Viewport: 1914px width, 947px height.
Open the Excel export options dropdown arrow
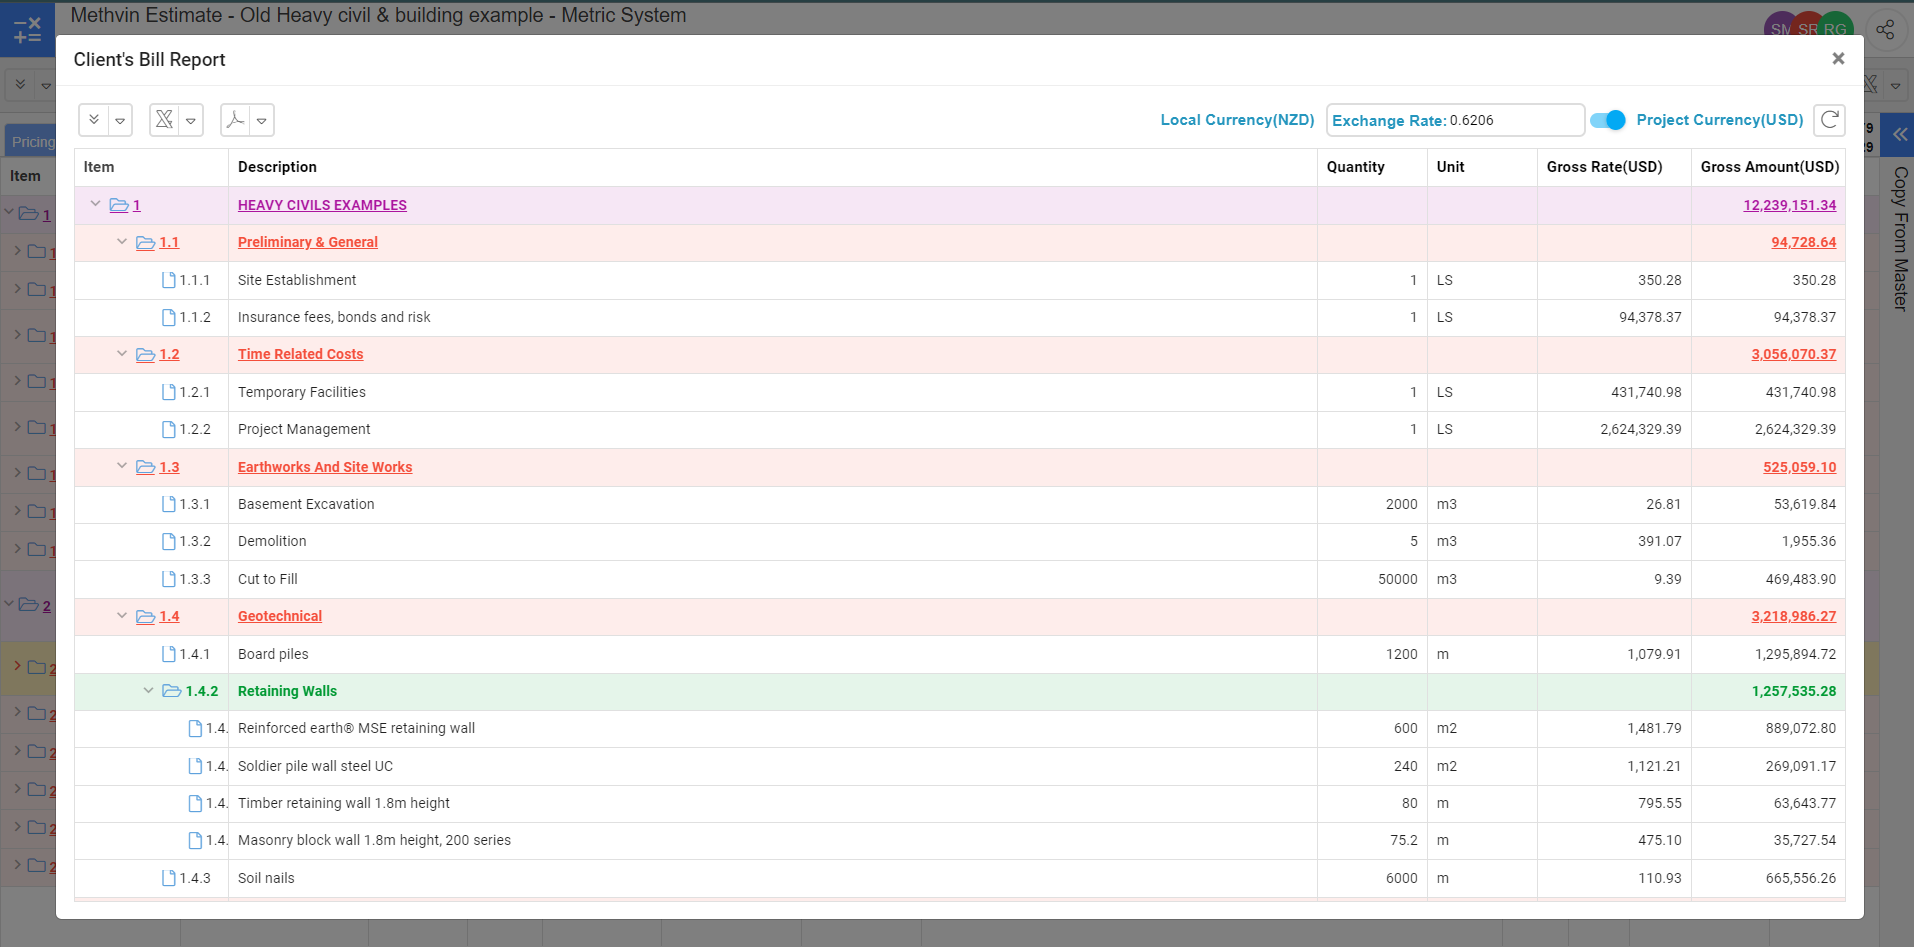tap(191, 121)
